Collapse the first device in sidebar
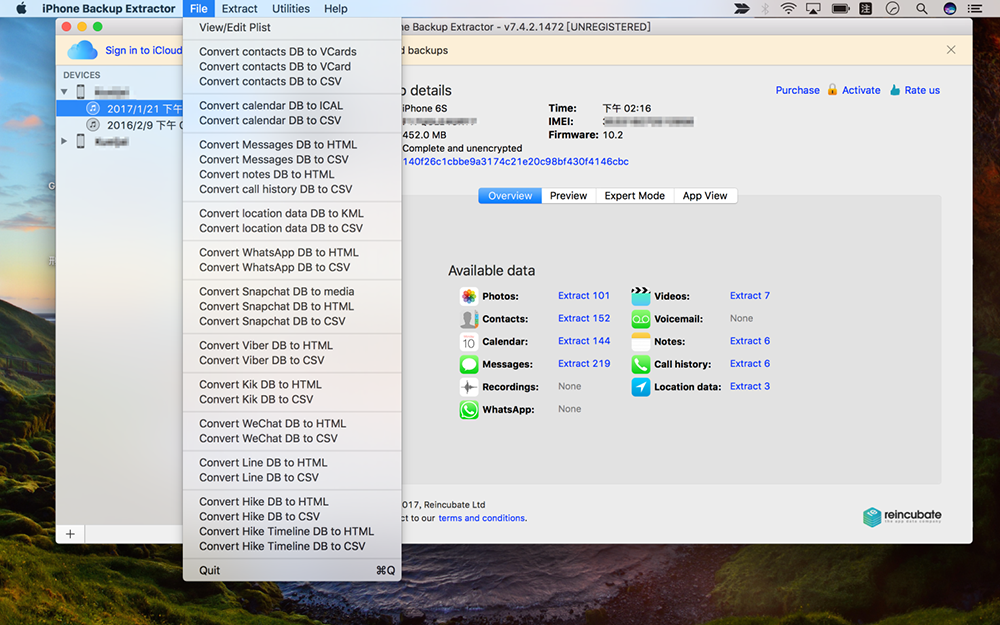This screenshot has height=625, width=1000. tap(64, 92)
